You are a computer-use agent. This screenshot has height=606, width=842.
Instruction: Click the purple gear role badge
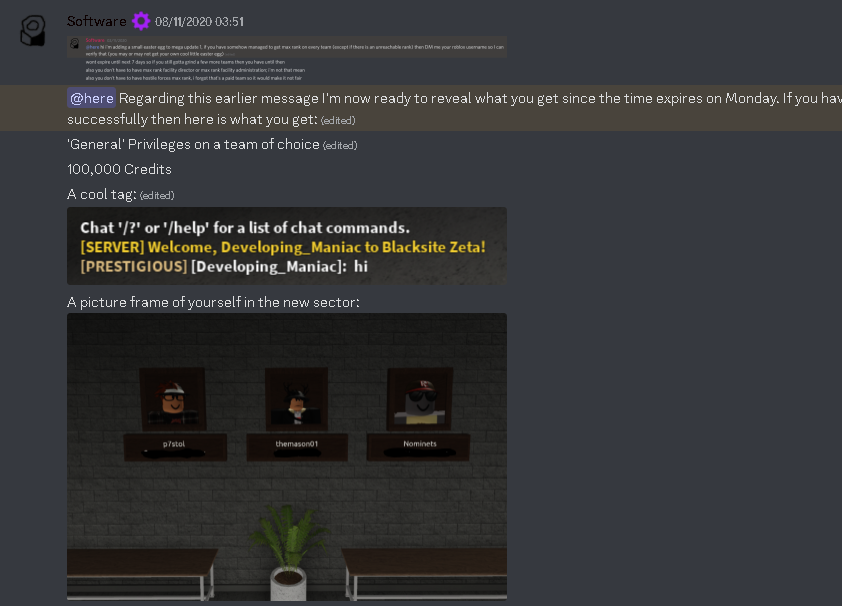[x=141, y=21]
